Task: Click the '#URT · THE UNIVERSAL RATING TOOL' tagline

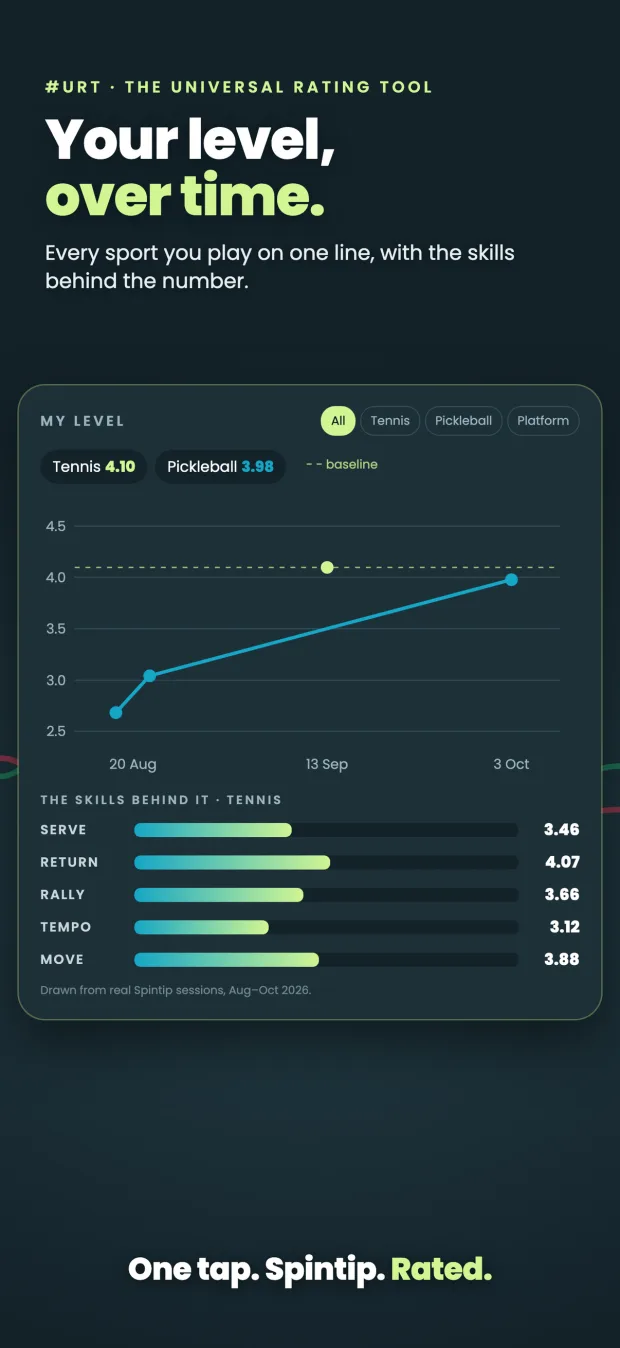Action: tap(239, 87)
